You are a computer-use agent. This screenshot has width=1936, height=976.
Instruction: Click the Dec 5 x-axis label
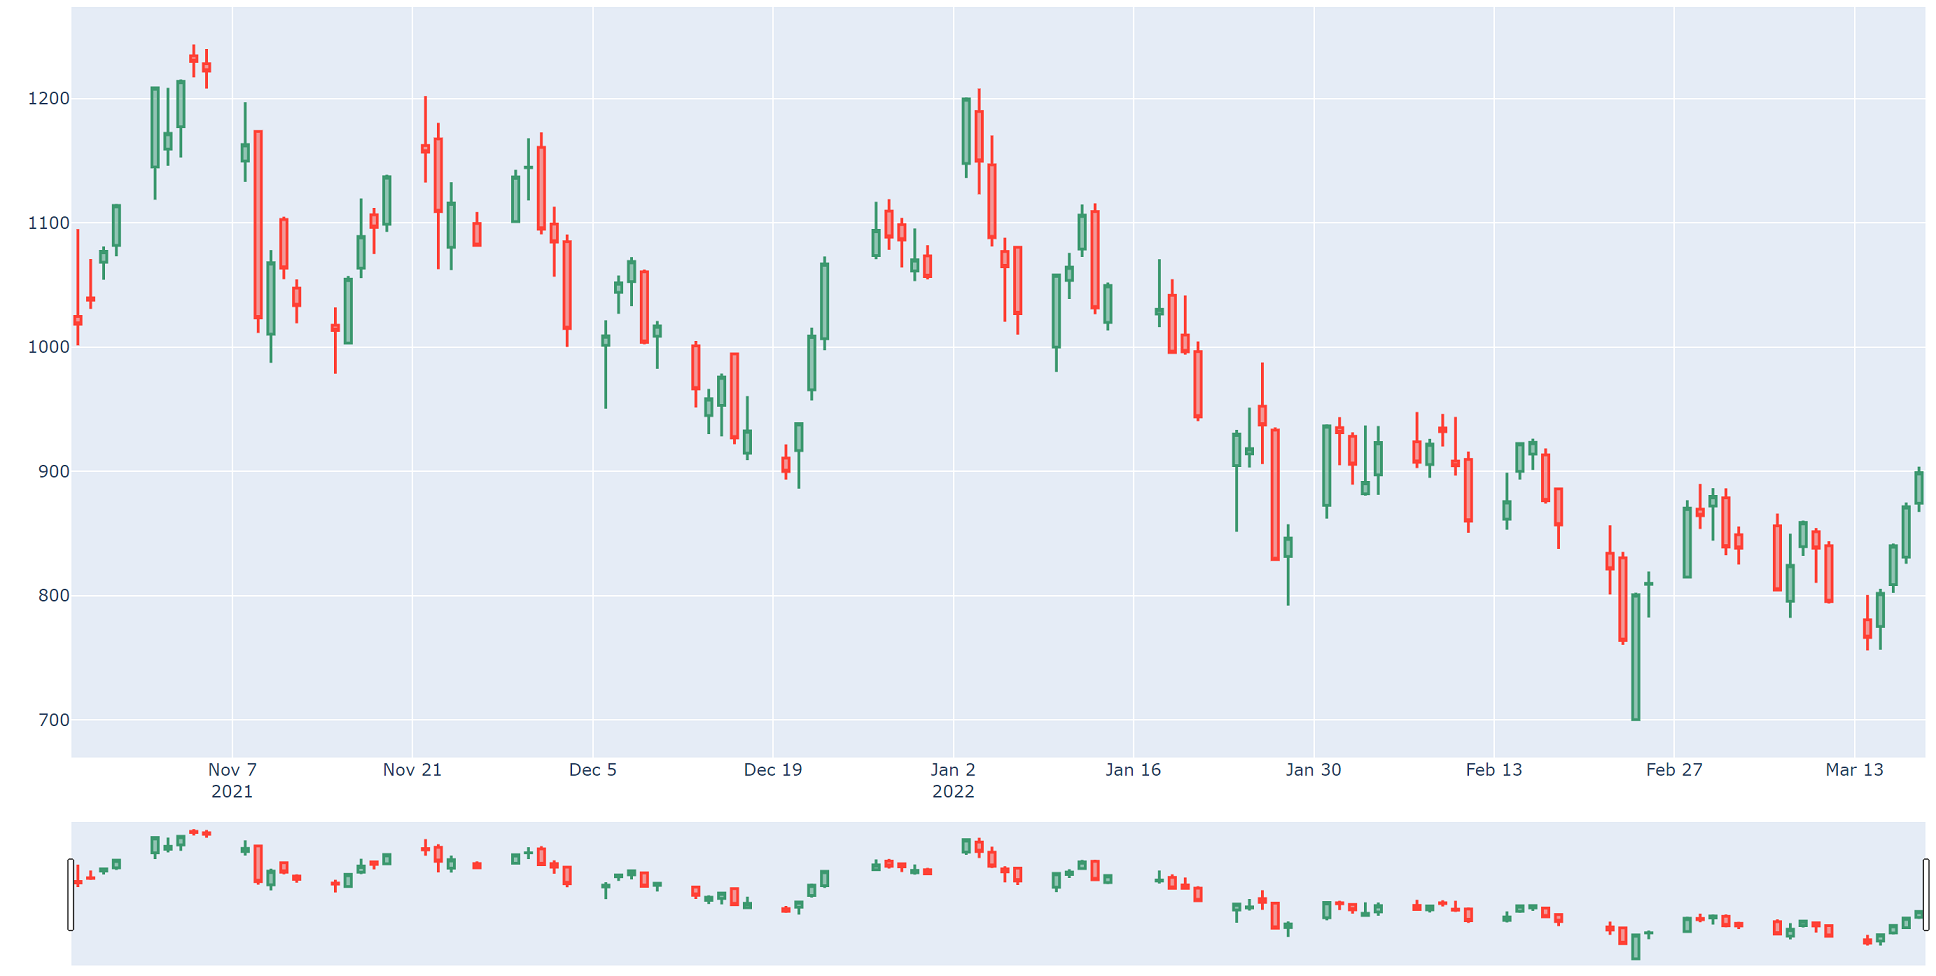tap(593, 770)
